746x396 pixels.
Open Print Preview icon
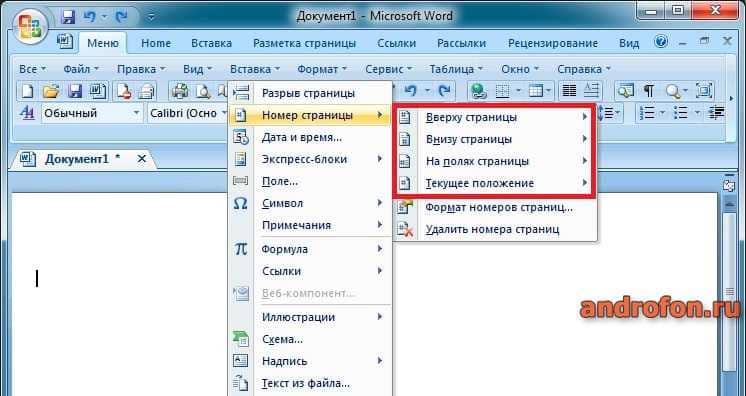point(203,90)
